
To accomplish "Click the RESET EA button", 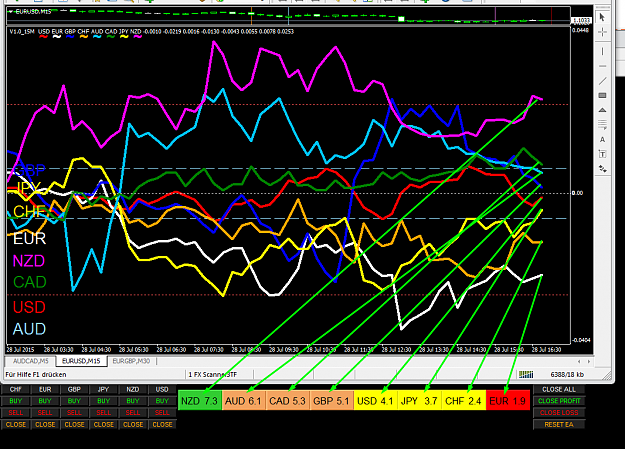I will click(x=559, y=425).
